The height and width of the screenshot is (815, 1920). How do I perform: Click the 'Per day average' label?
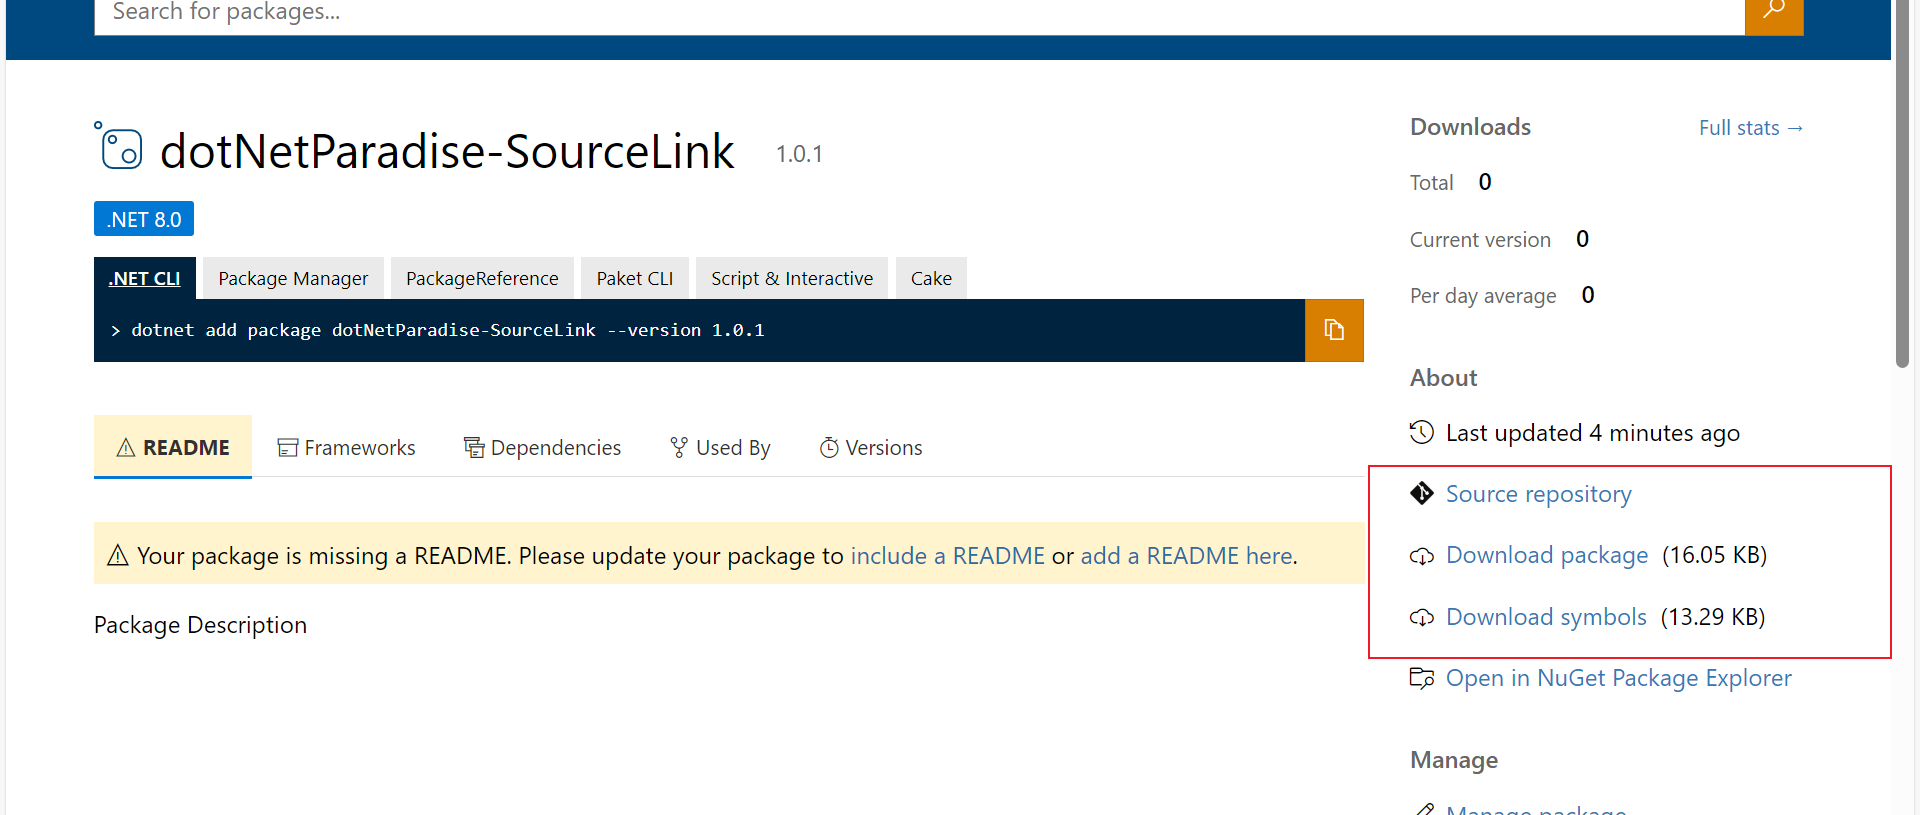[1483, 296]
